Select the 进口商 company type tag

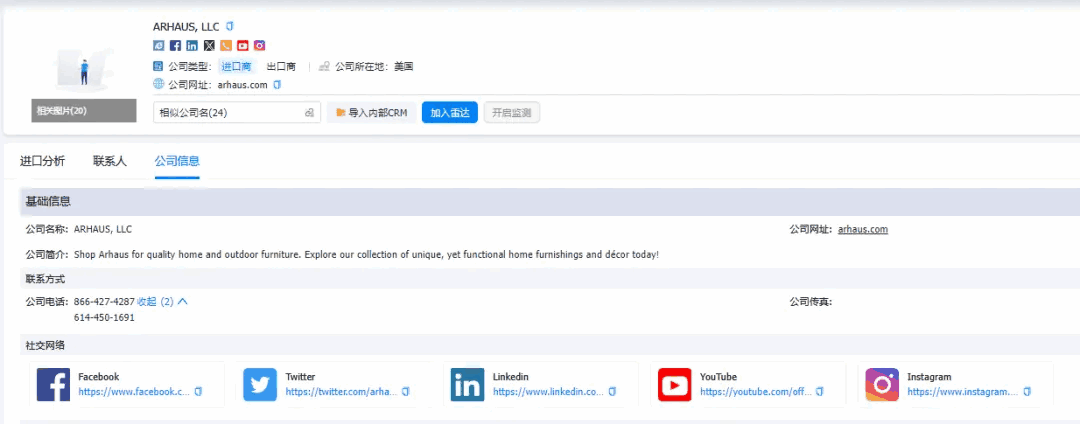[238, 66]
